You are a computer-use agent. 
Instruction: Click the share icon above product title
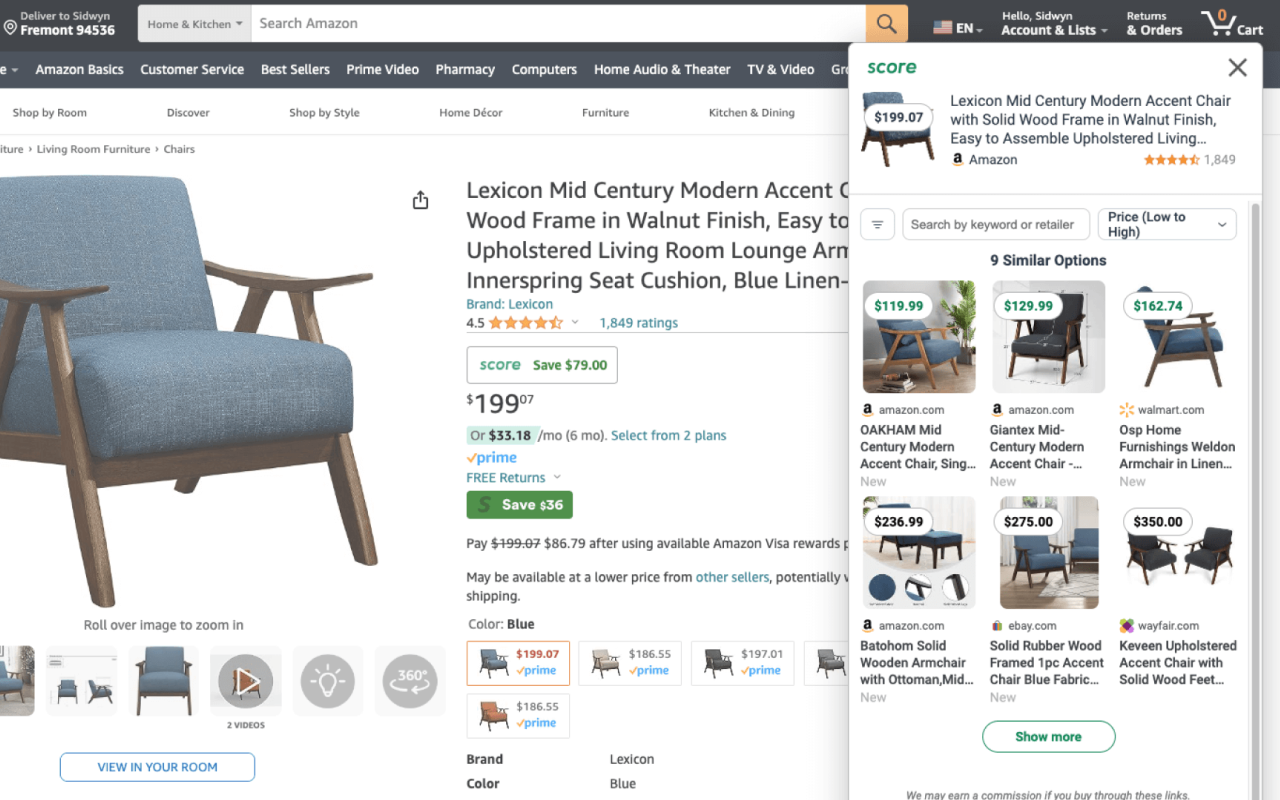tap(420, 200)
